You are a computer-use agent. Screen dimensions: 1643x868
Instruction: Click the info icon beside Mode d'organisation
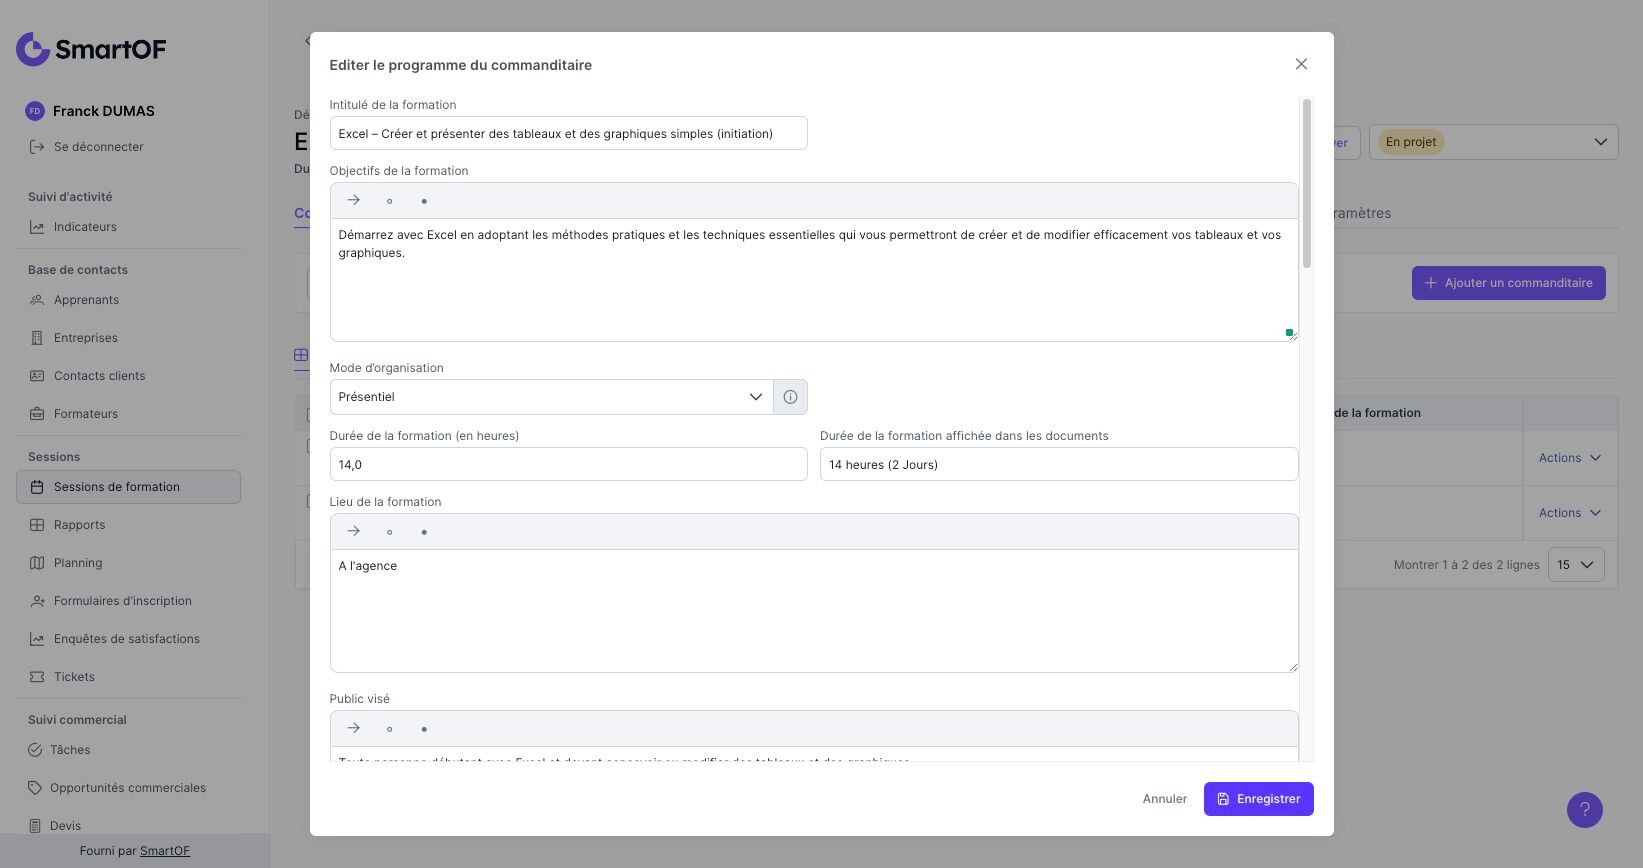[x=790, y=397]
